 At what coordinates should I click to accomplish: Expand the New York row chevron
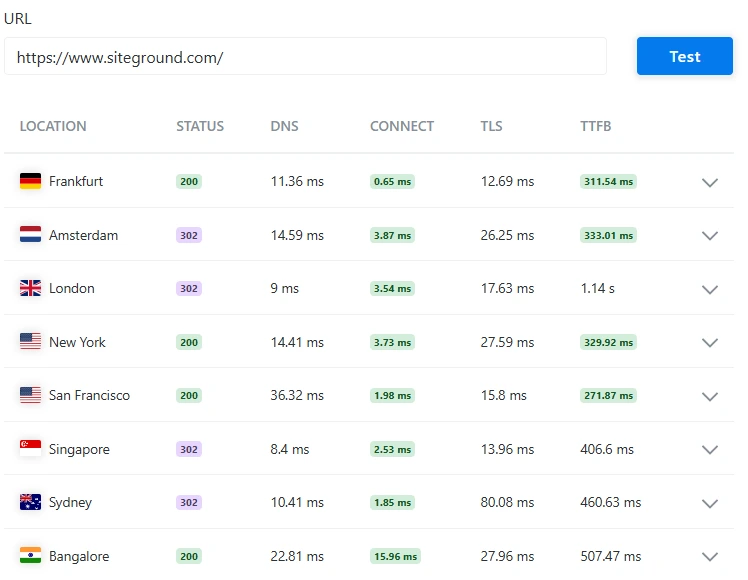pyautogui.click(x=710, y=342)
